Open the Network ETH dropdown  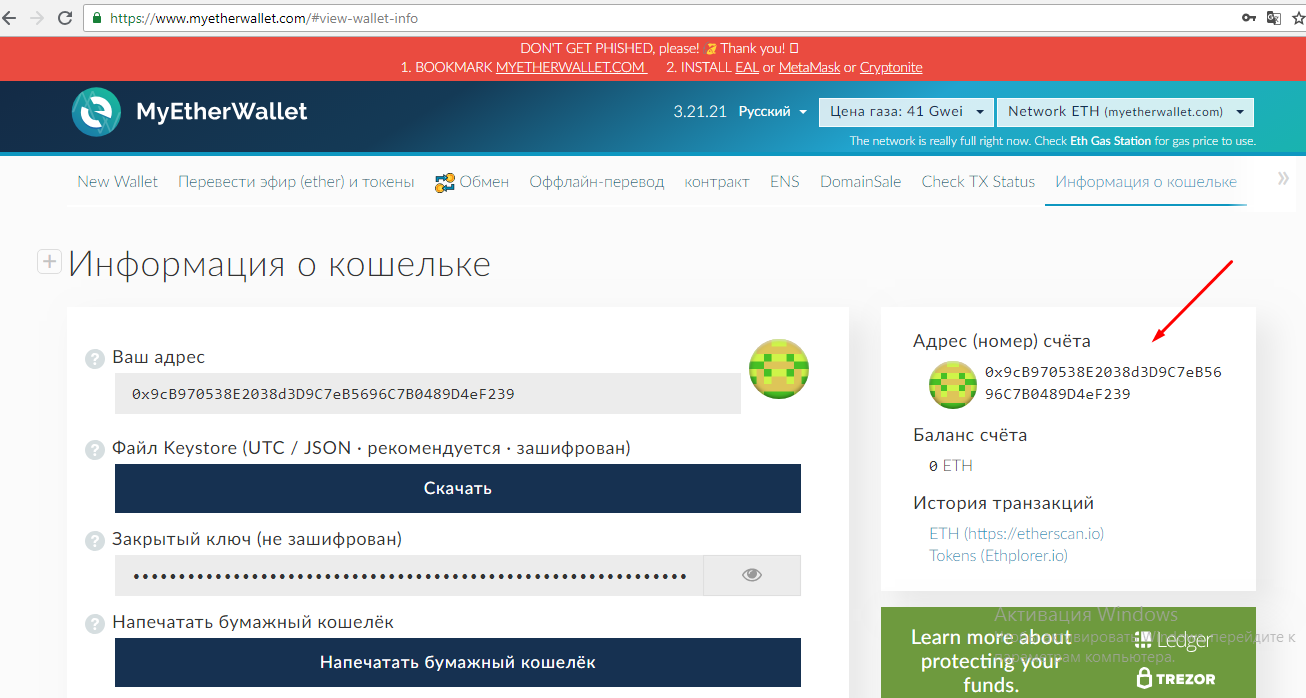click(x=1125, y=112)
